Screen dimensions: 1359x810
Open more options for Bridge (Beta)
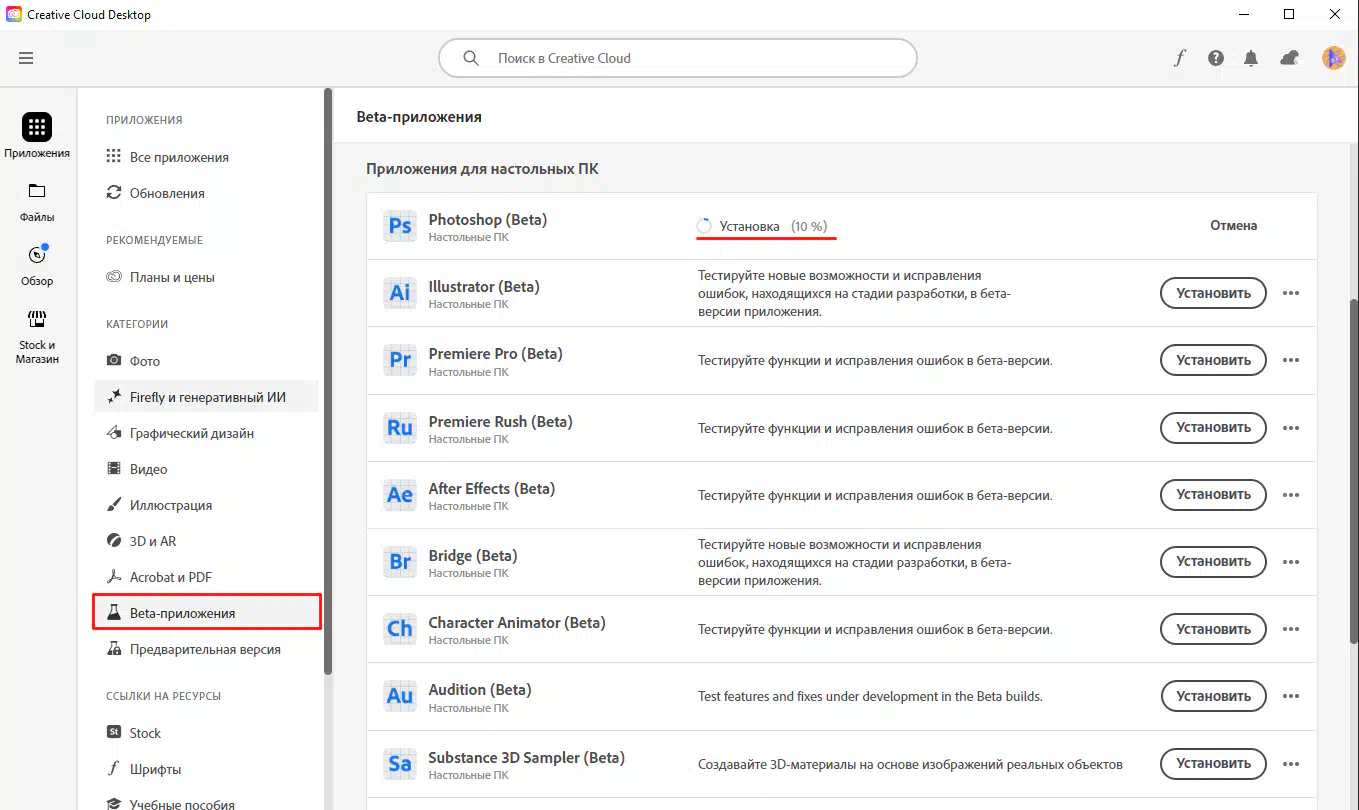1291,562
